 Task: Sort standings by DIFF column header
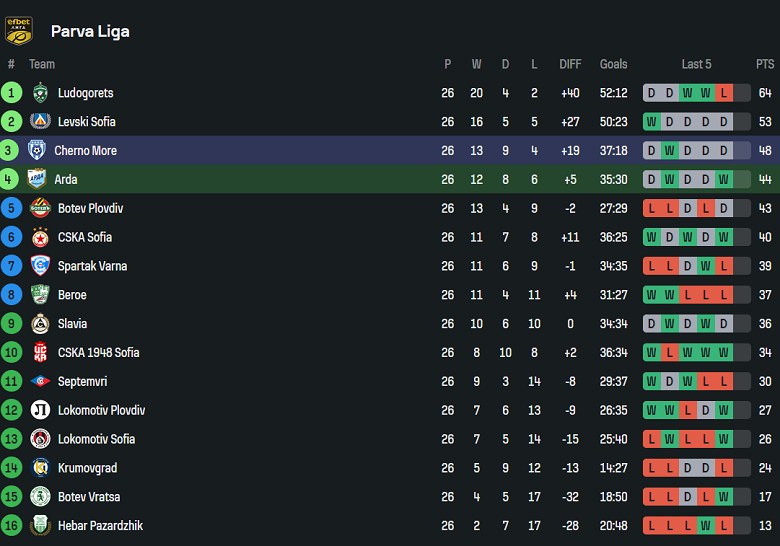(570, 64)
